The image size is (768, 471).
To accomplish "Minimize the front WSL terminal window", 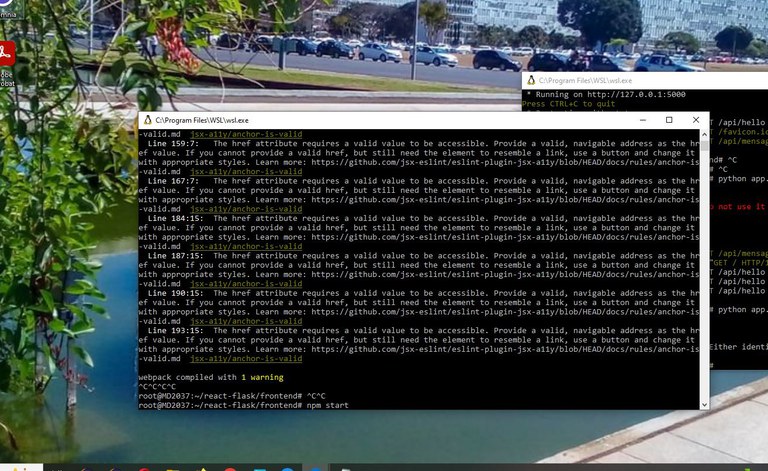I will click(642, 120).
